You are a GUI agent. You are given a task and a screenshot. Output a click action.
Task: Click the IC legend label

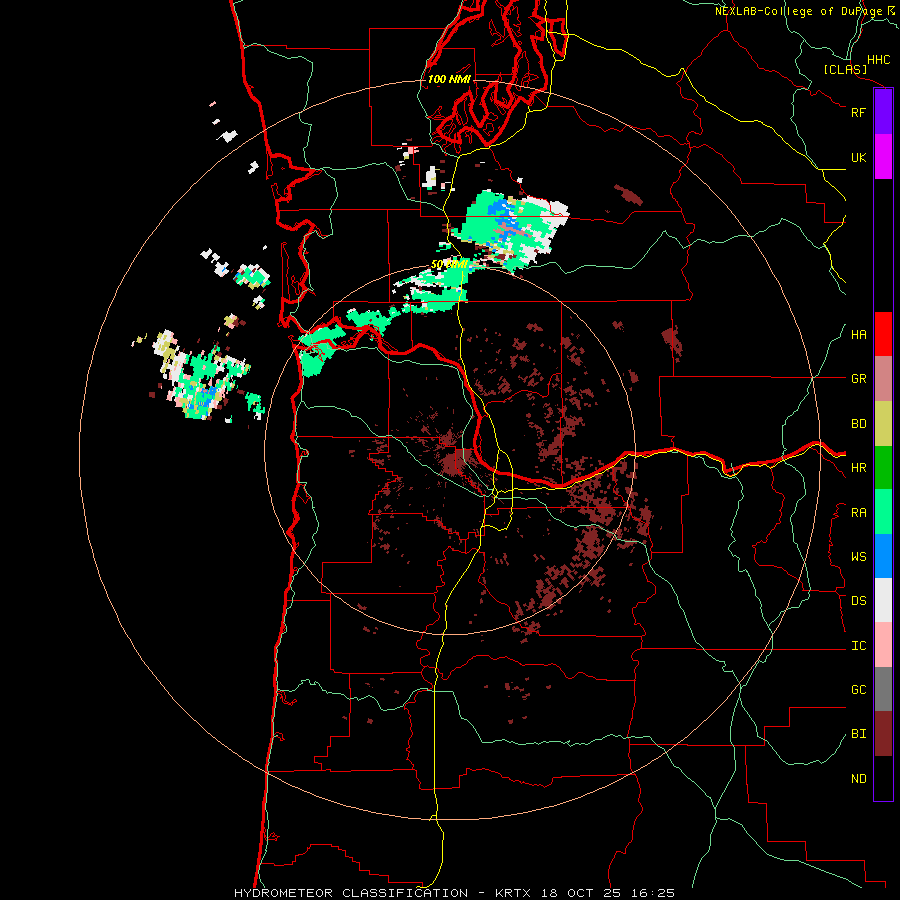859,646
